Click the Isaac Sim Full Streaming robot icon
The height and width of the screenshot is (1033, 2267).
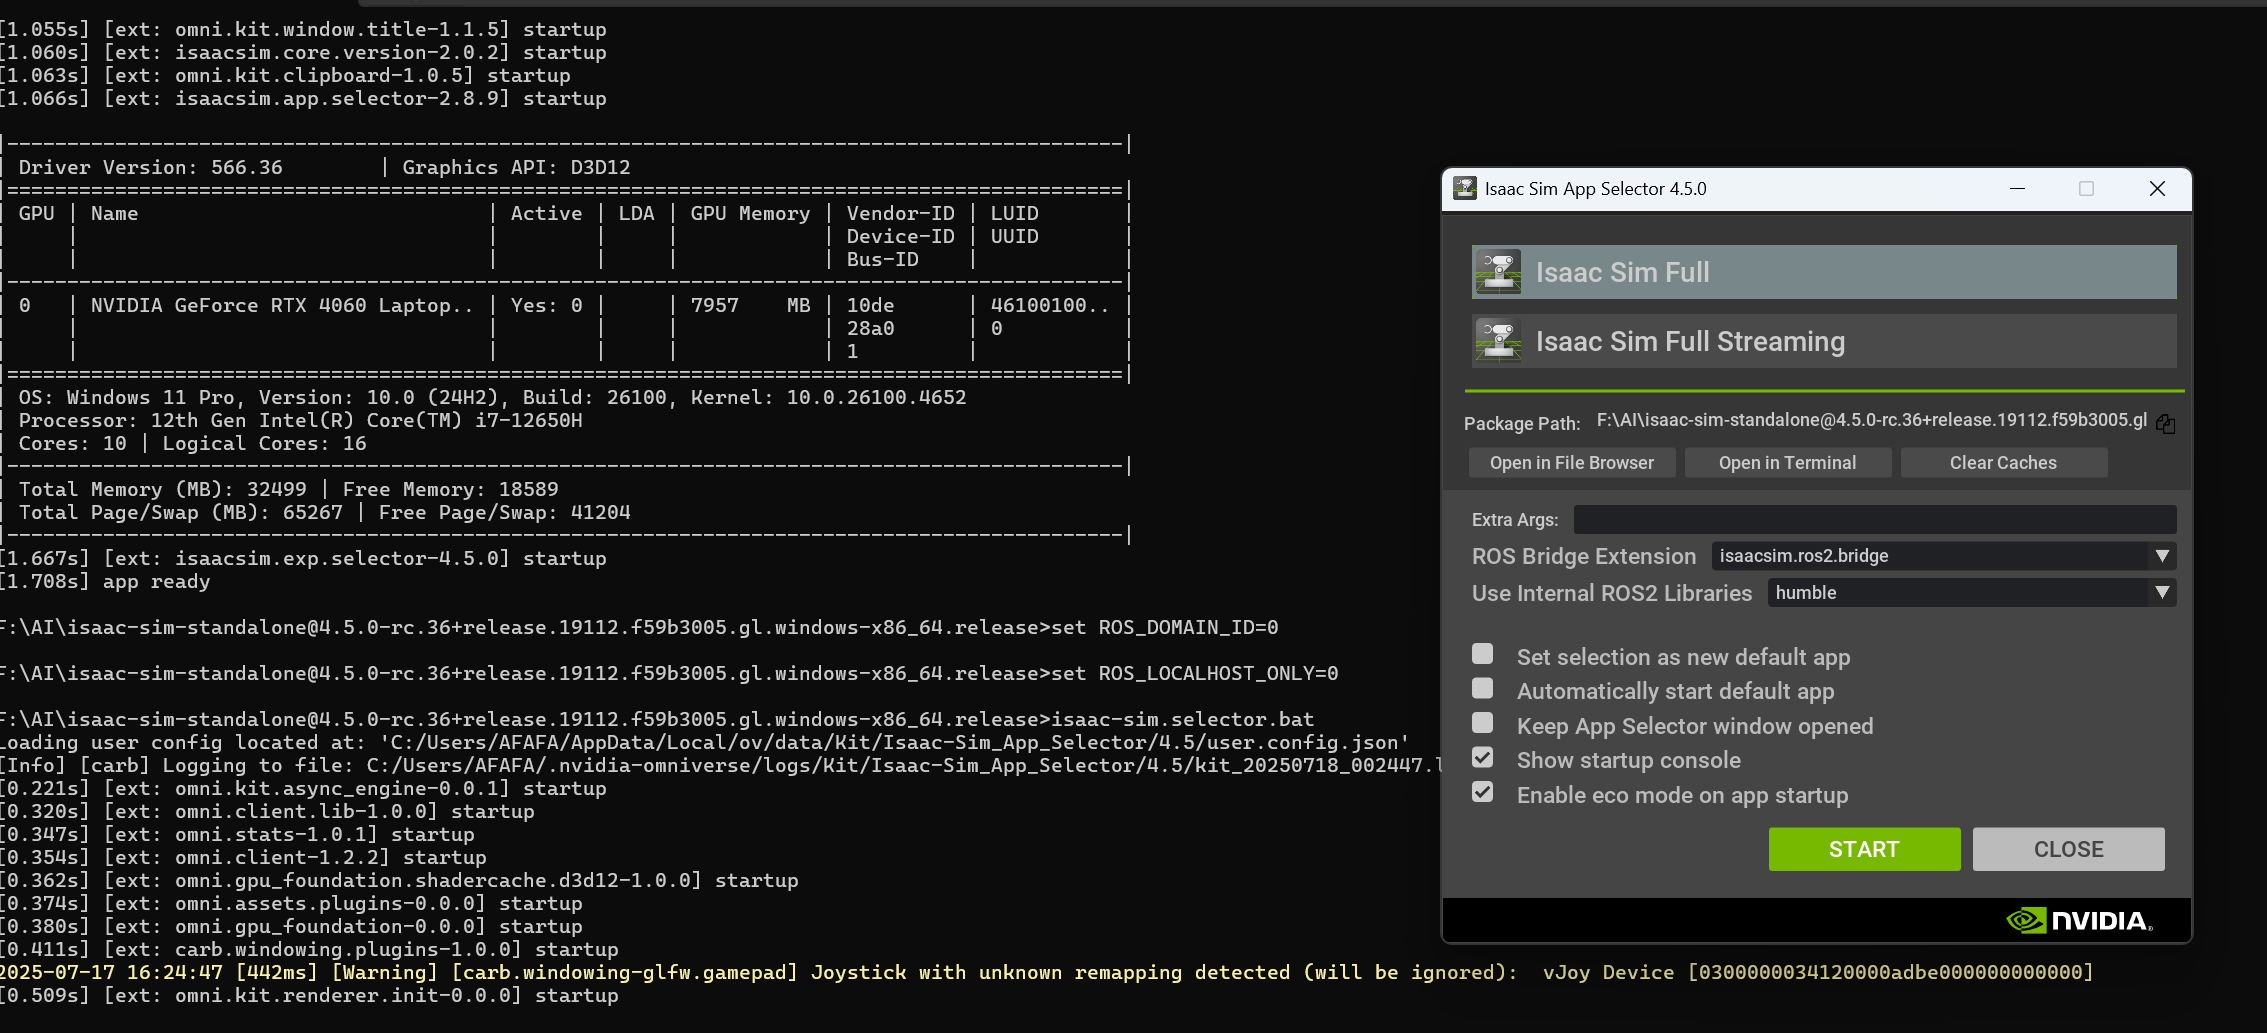click(1498, 341)
